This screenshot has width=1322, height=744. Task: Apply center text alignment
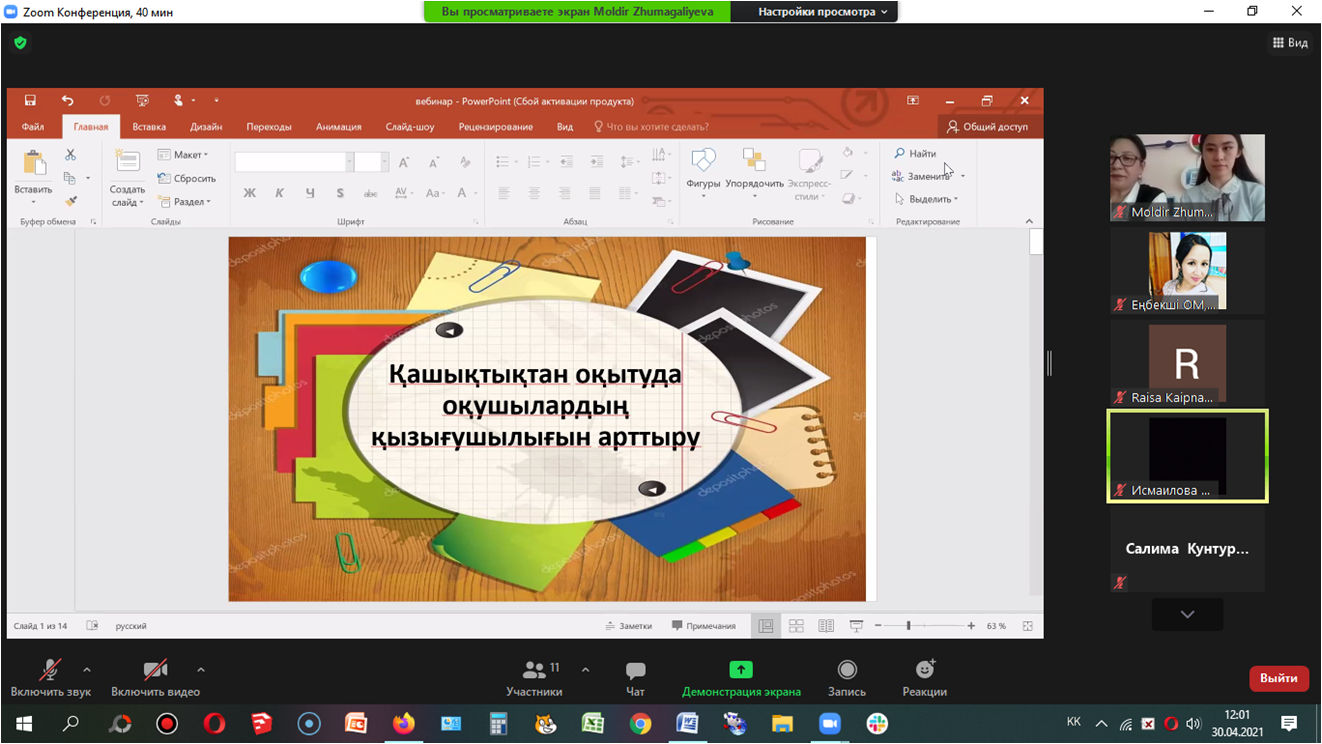tap(535, 192)
